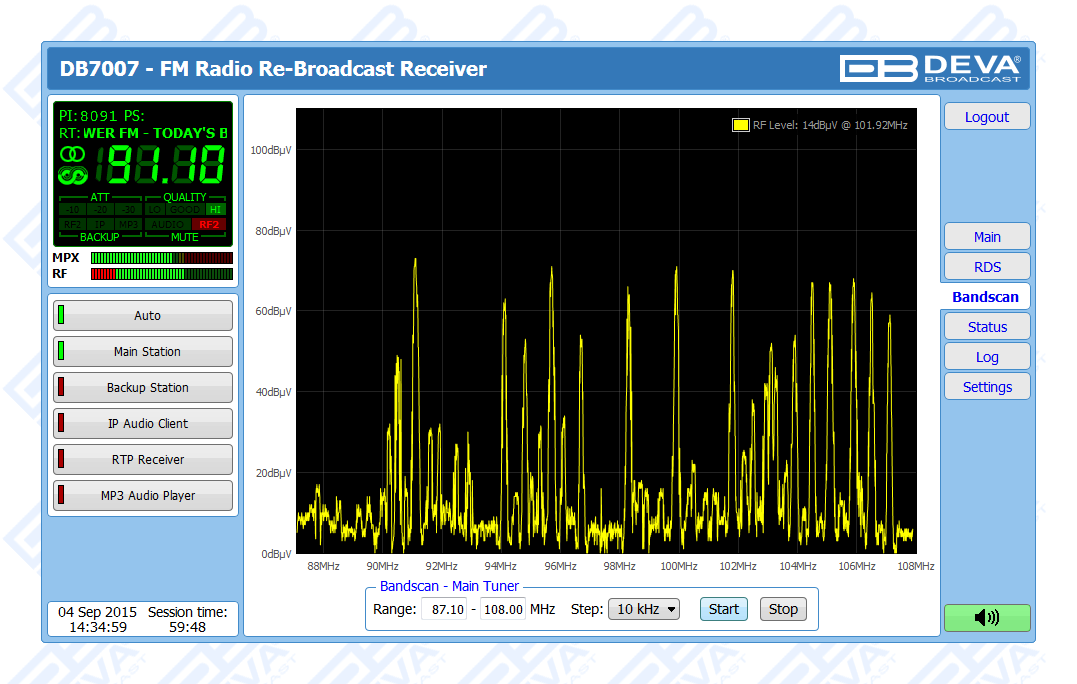Go to the Status tab
Viewport: 1077px width, 684px height.
[x=987, y=327]
